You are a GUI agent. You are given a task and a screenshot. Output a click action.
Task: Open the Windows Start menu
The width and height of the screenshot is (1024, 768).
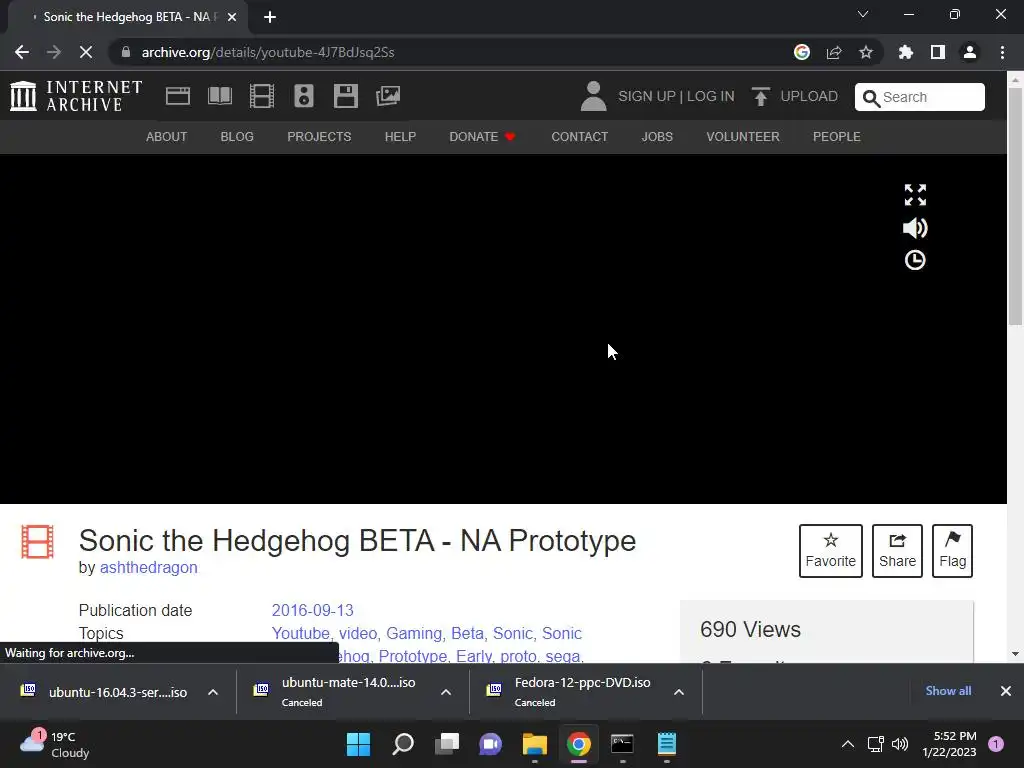click(359, 744)
